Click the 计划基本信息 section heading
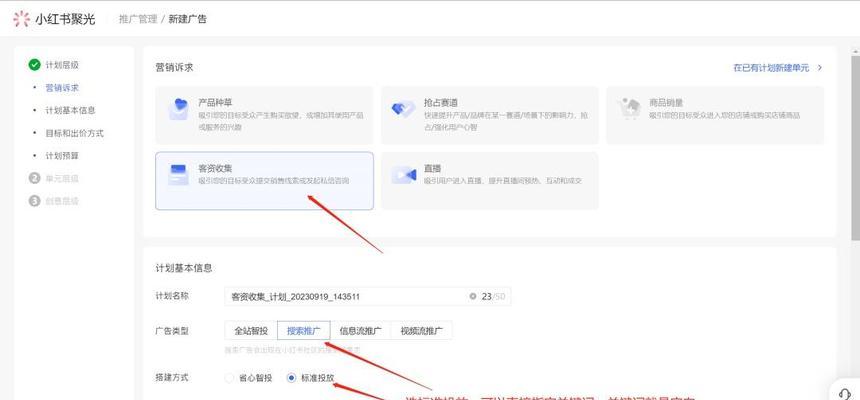This screenshot has width=860, height=400. pos(184,268)
